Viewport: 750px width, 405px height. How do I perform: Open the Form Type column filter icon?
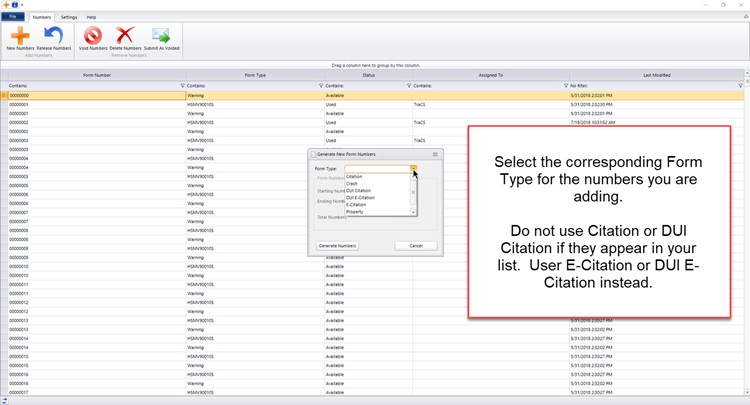320,86
